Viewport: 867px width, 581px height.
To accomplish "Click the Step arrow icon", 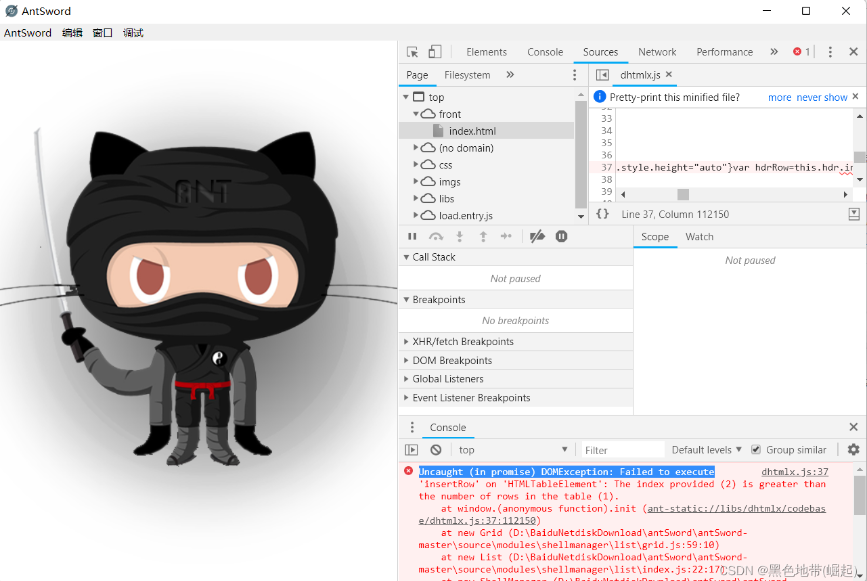I will (506, 237).
